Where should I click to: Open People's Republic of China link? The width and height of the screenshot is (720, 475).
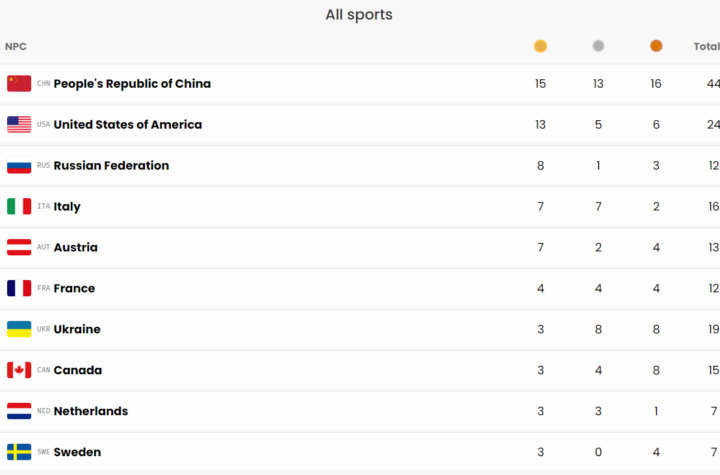coord(132,84)
